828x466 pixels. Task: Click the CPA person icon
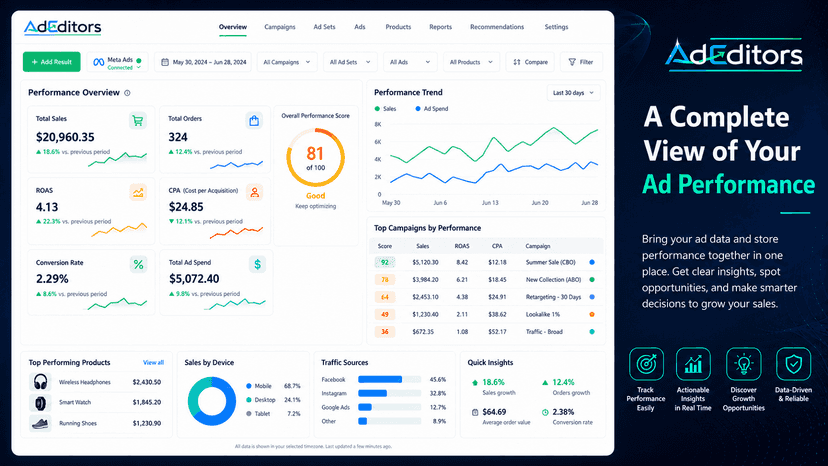(x=255, y=193)
